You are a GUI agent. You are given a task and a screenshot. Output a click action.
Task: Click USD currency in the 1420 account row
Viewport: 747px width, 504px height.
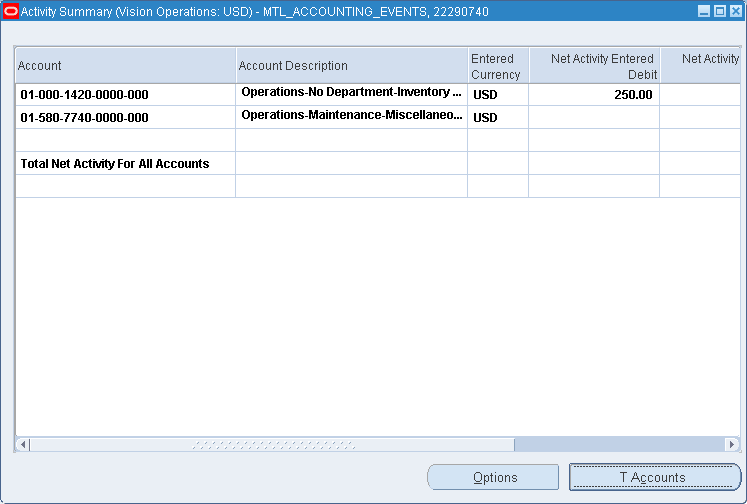point(498,94)
